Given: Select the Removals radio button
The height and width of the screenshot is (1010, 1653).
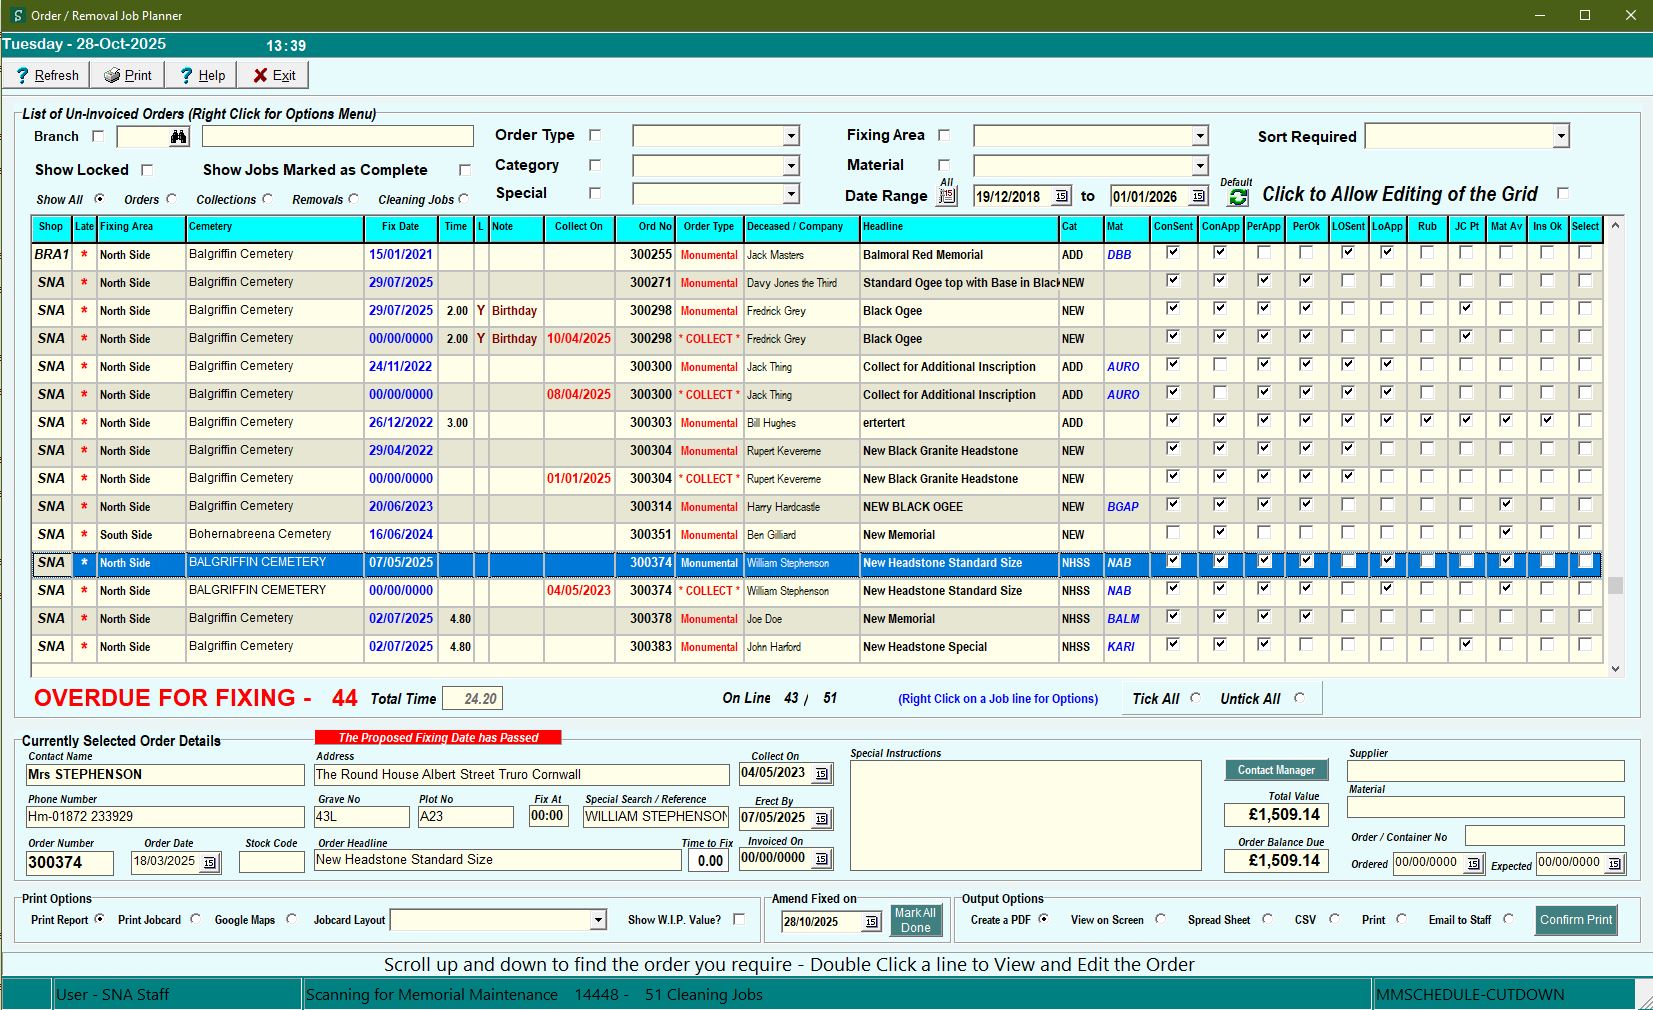Looking at the screenshot, I should pos(354,199).
